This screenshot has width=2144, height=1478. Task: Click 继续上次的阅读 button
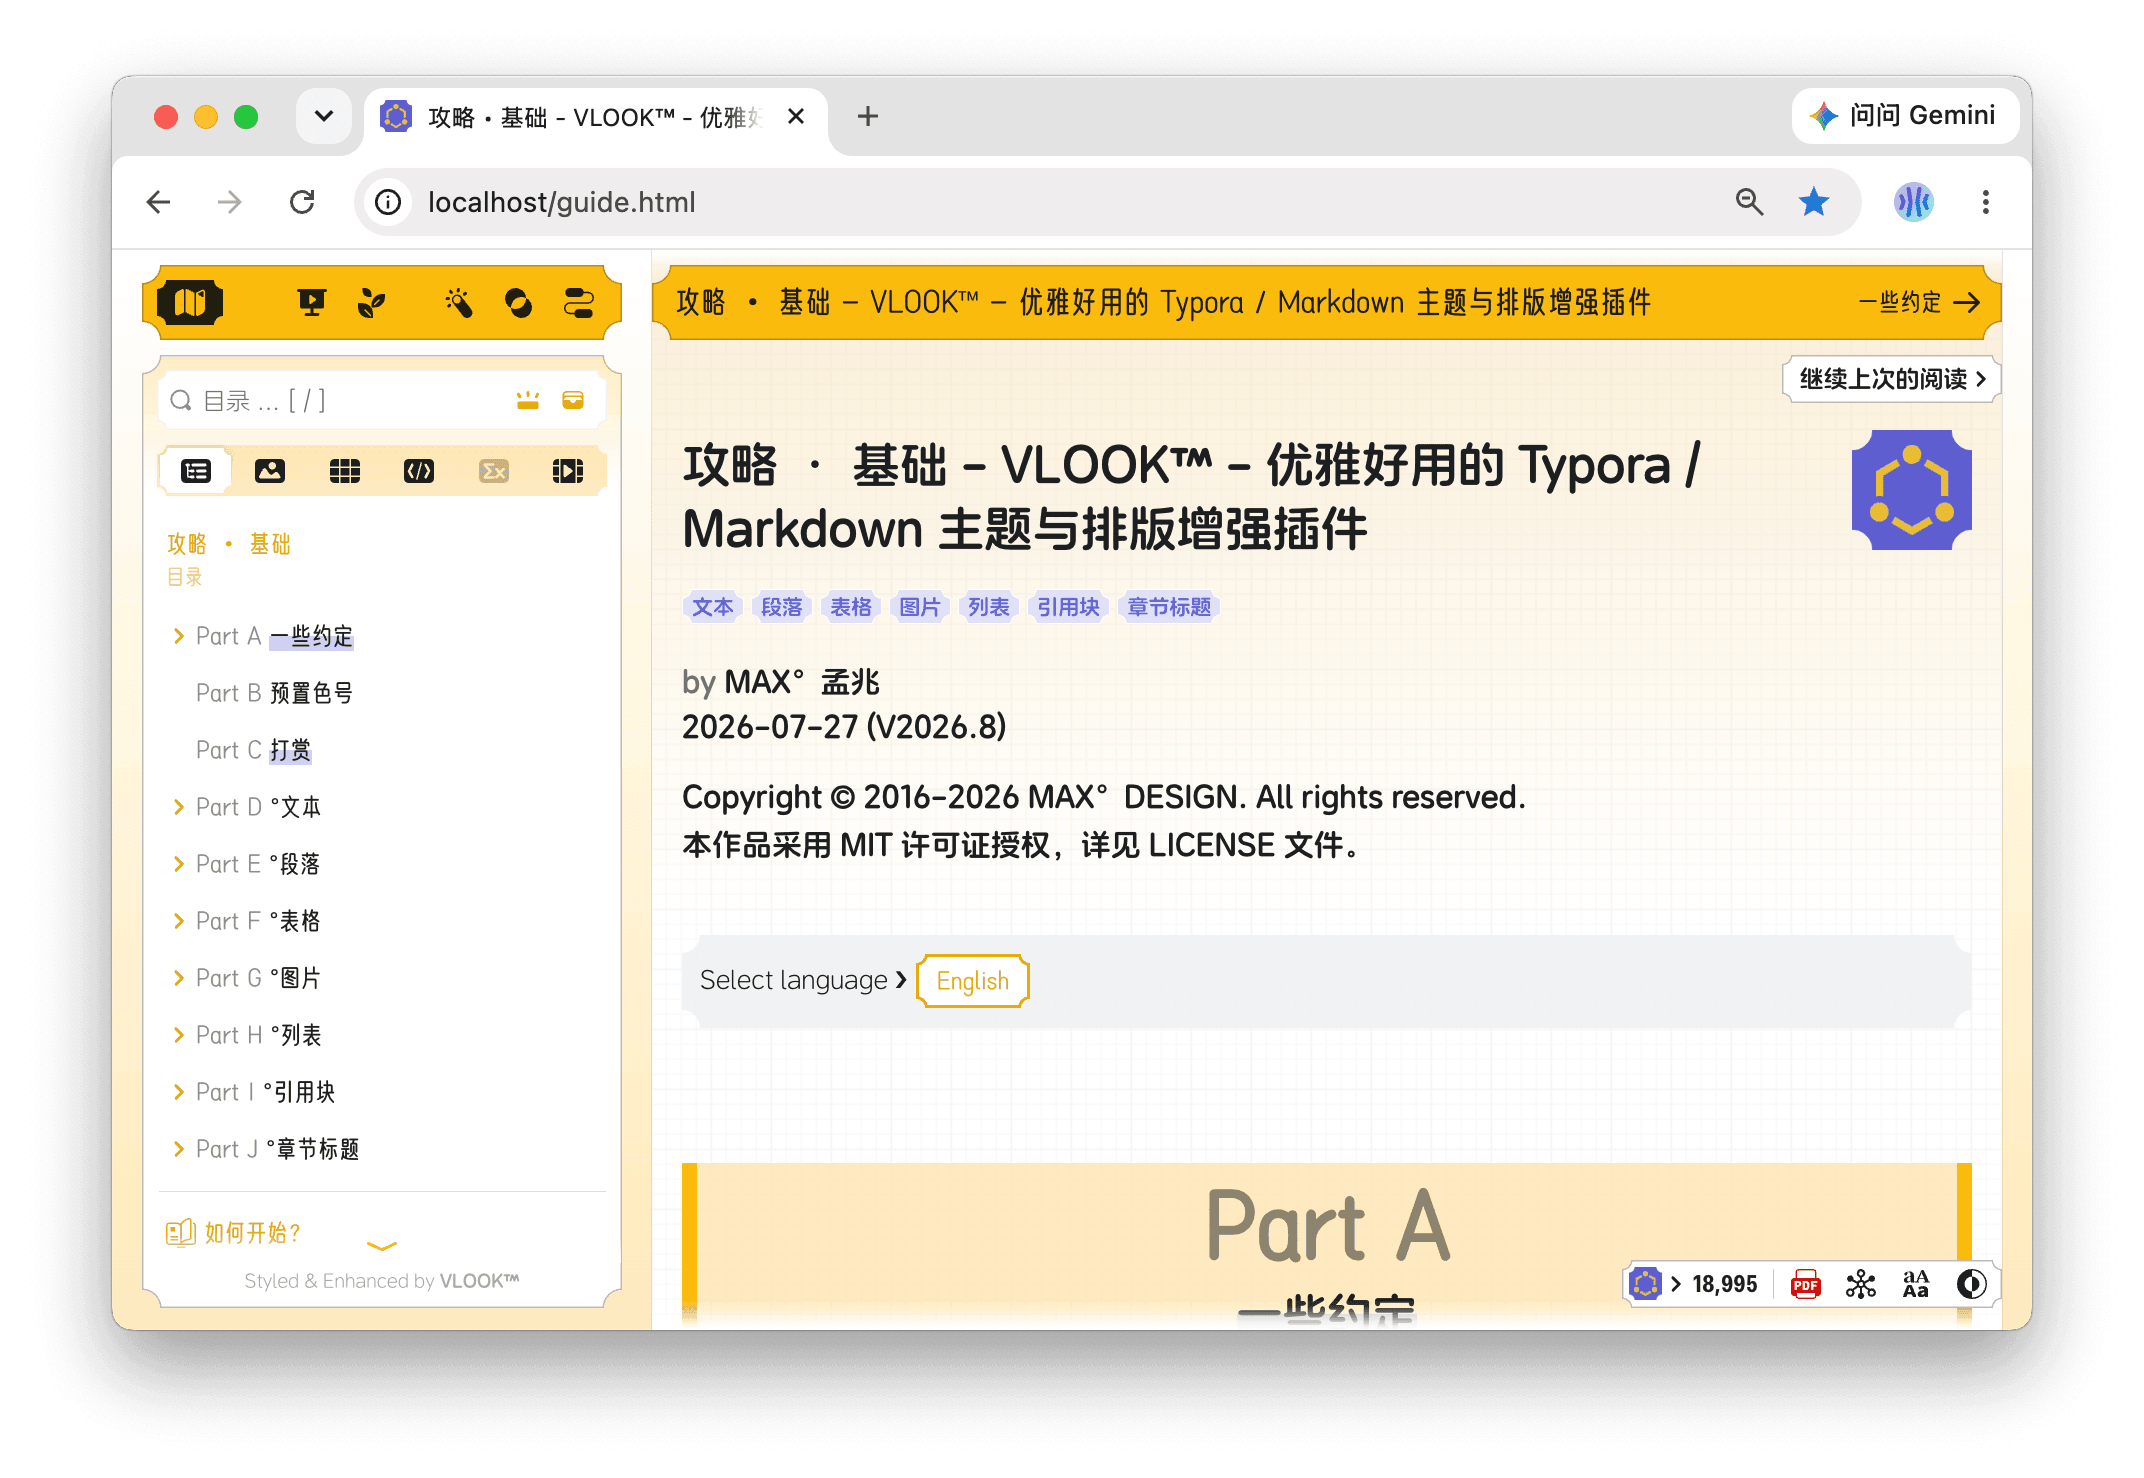point(1891,379)
